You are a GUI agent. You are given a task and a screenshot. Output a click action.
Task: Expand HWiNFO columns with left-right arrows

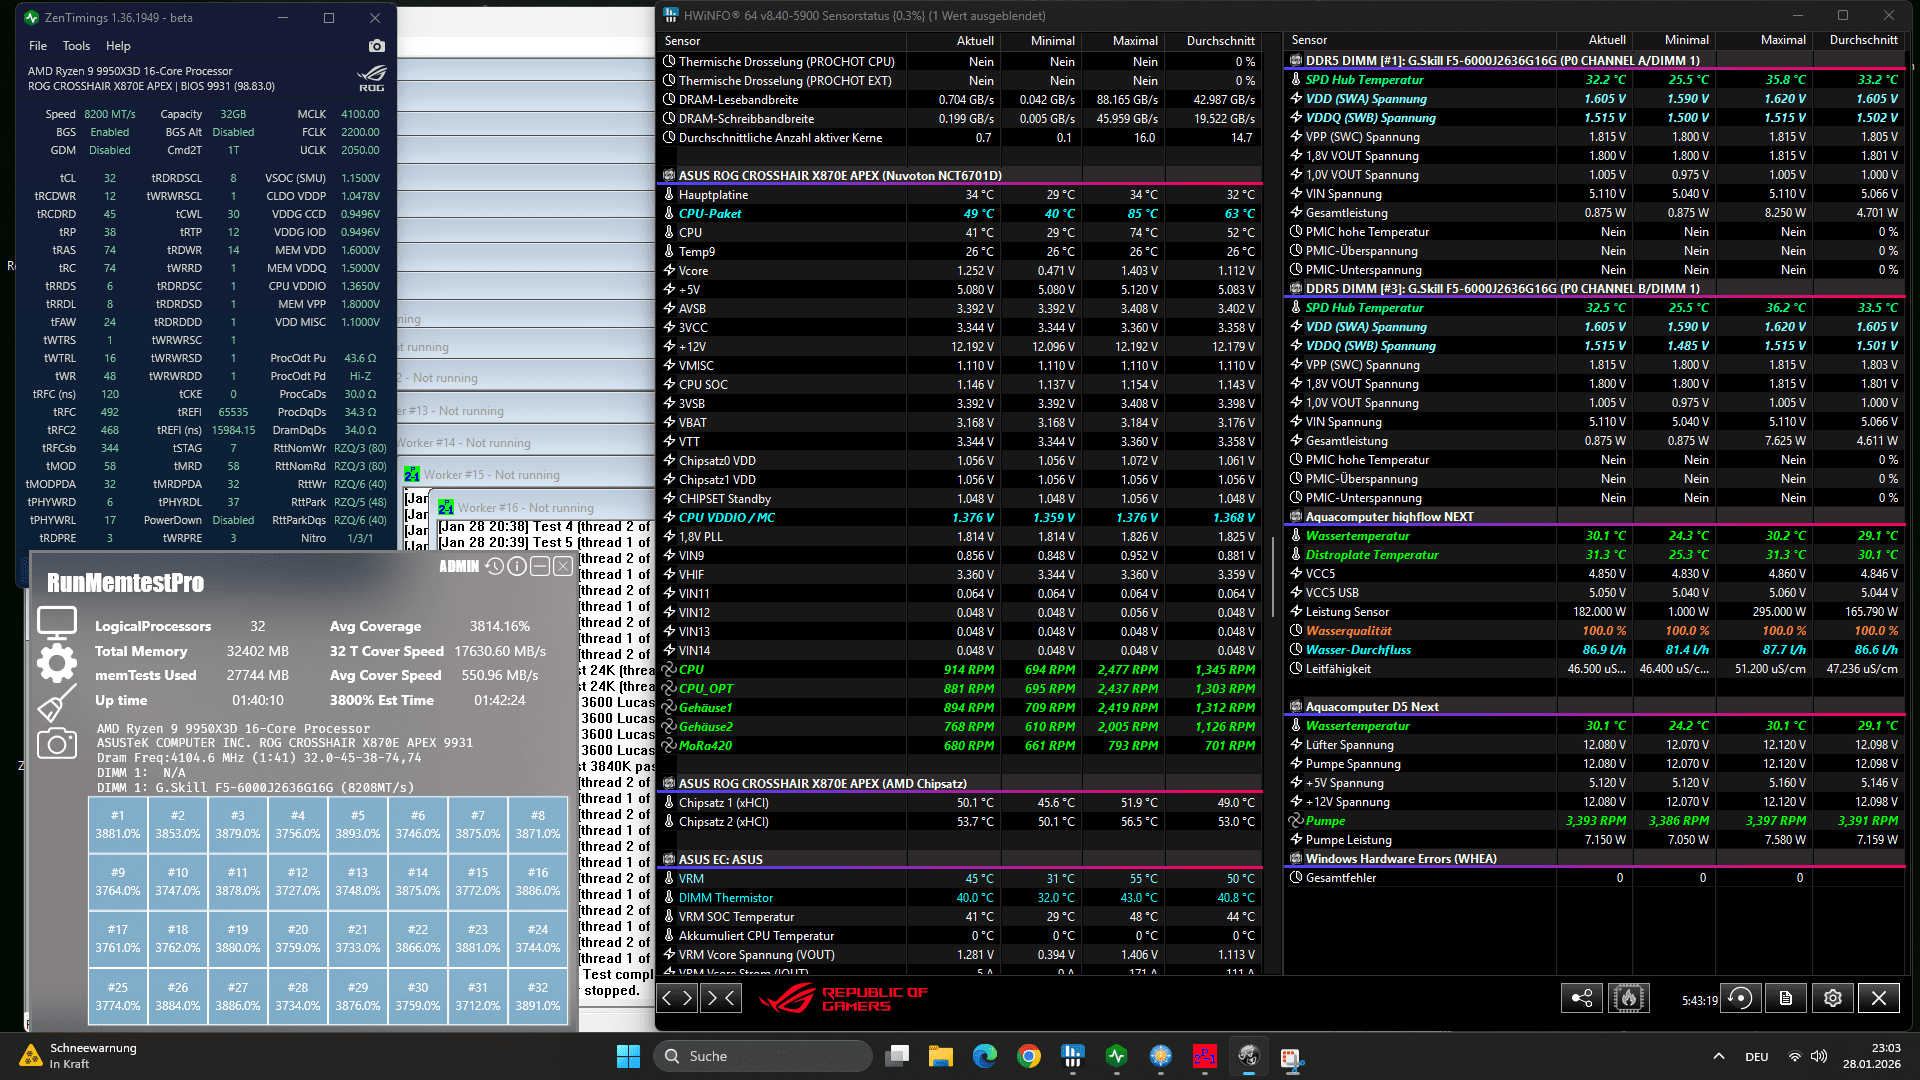click(677, 997)
